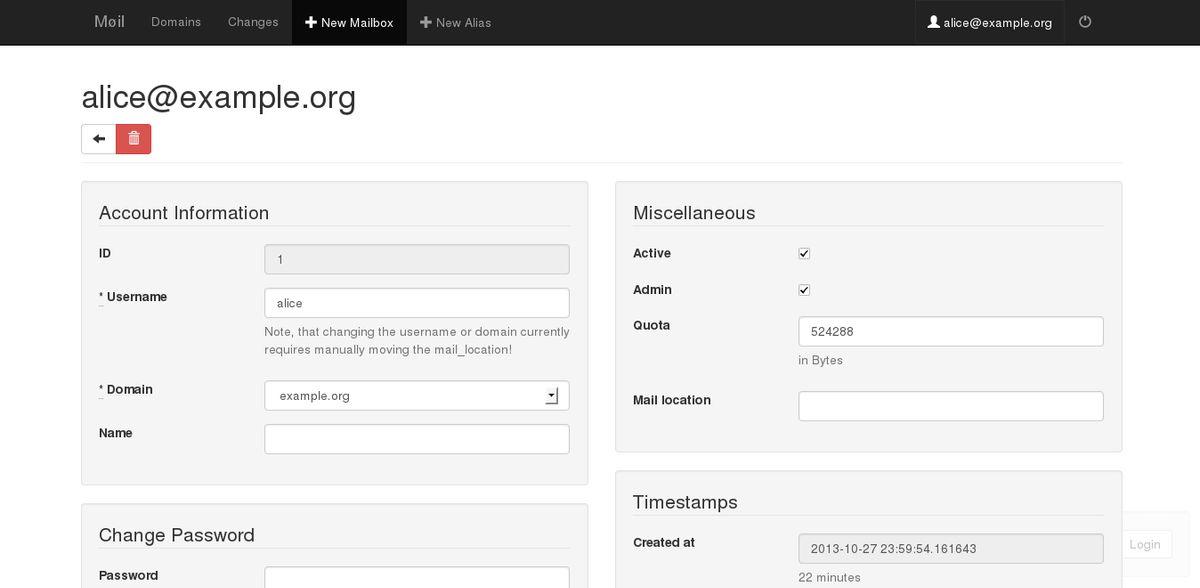The height and width of the screenshot is (588, 1200).
Task: Expand the Domain dropdown
Action: (417, 396)
